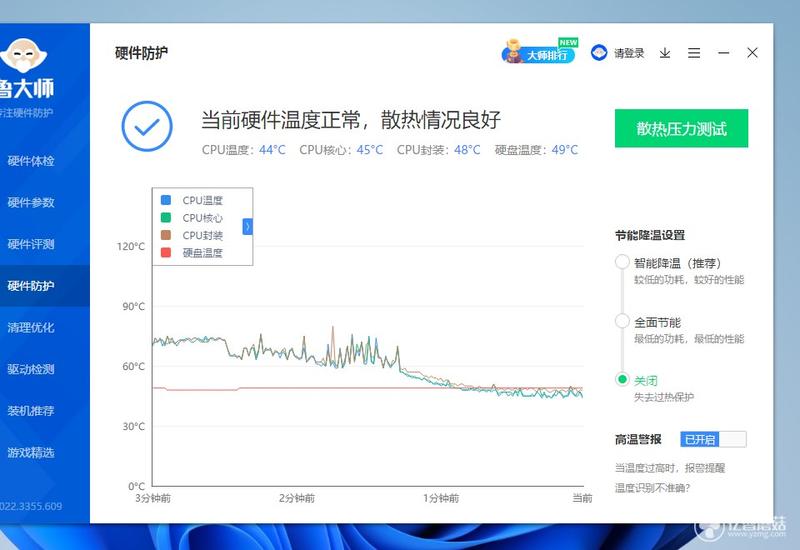The height and width of the screenshot is (550, 800).
Task: Toggle CPU温度 blue legend swatch
Action: [x=166, y=200]
